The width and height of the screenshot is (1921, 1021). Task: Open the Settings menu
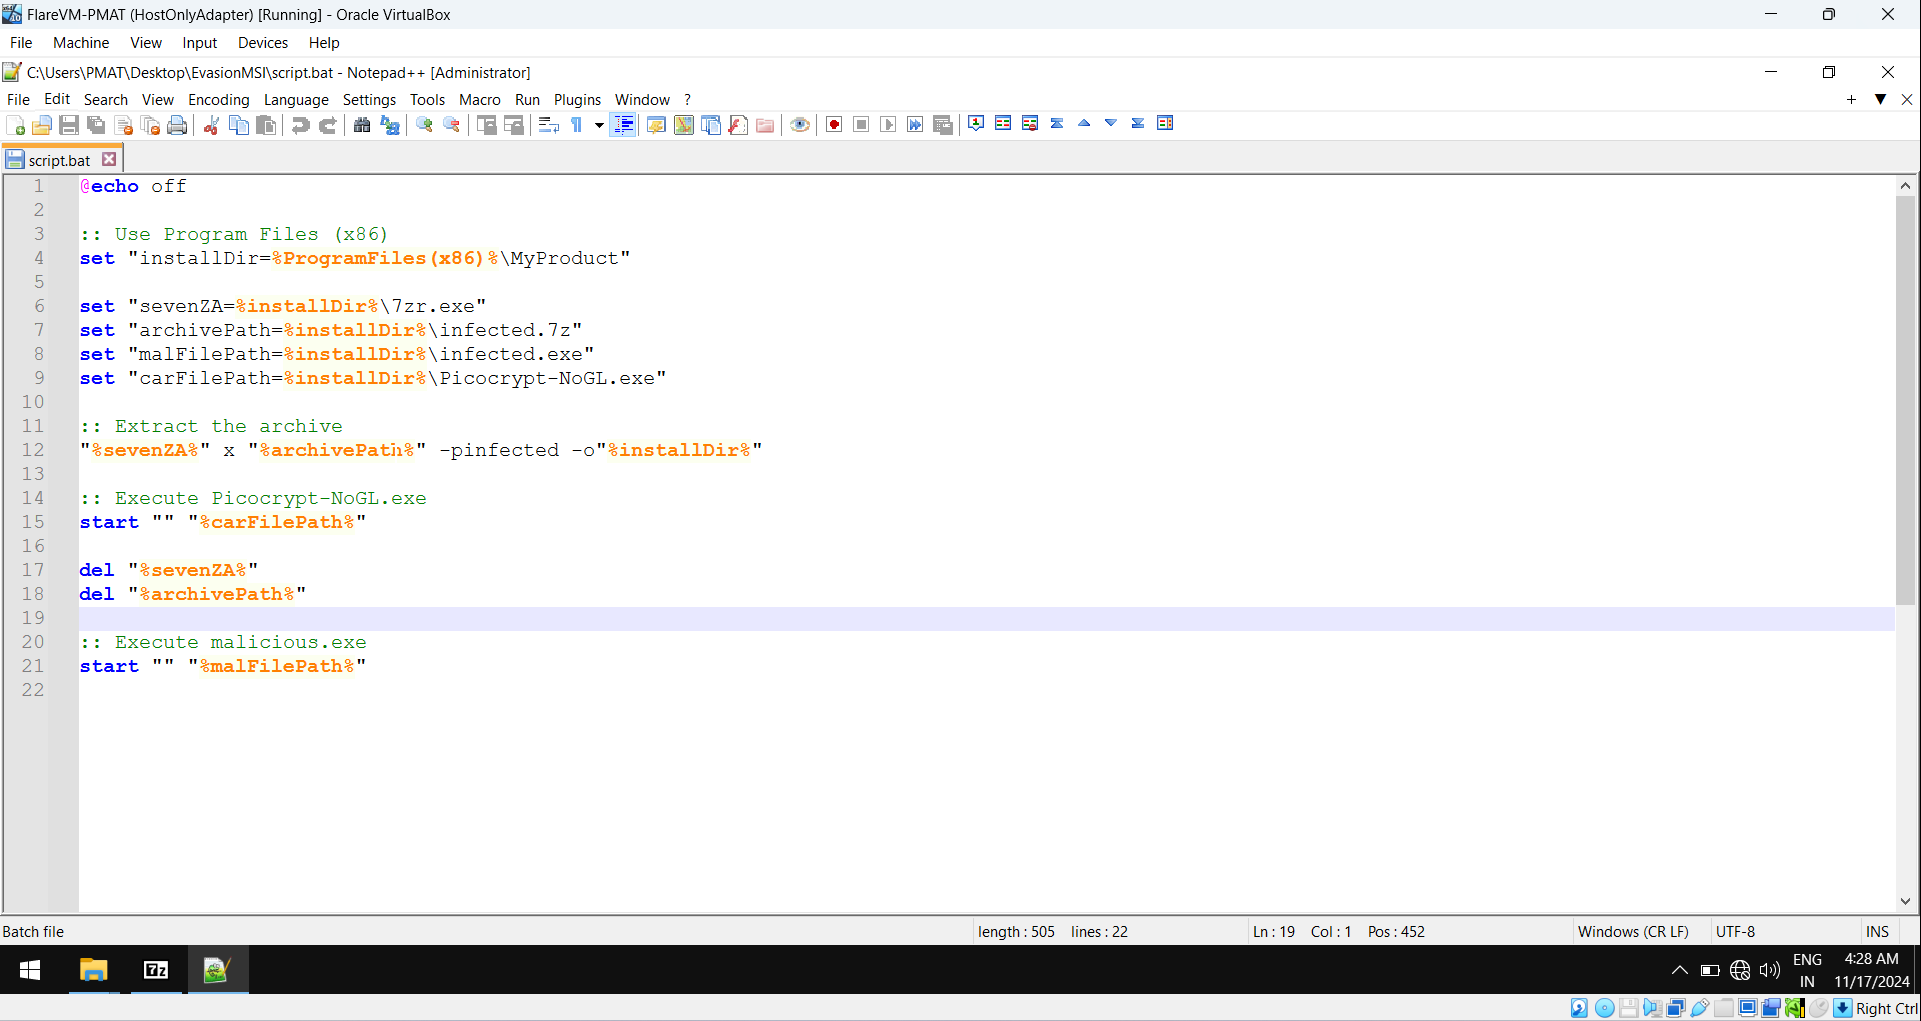click(369, 99)
